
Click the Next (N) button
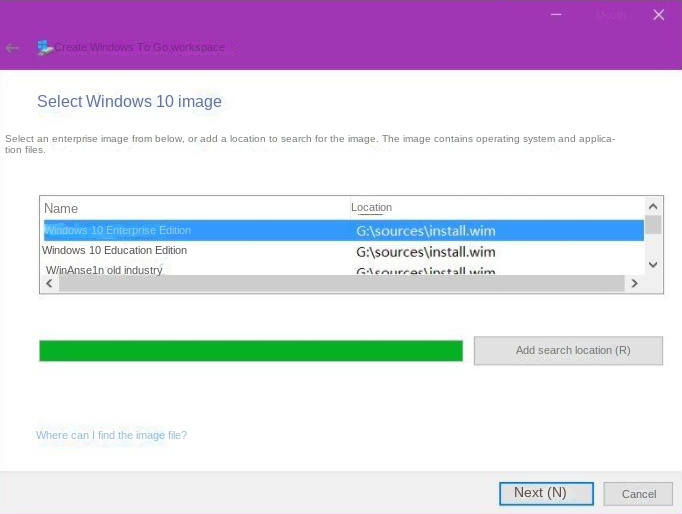(x=546, y=494)
